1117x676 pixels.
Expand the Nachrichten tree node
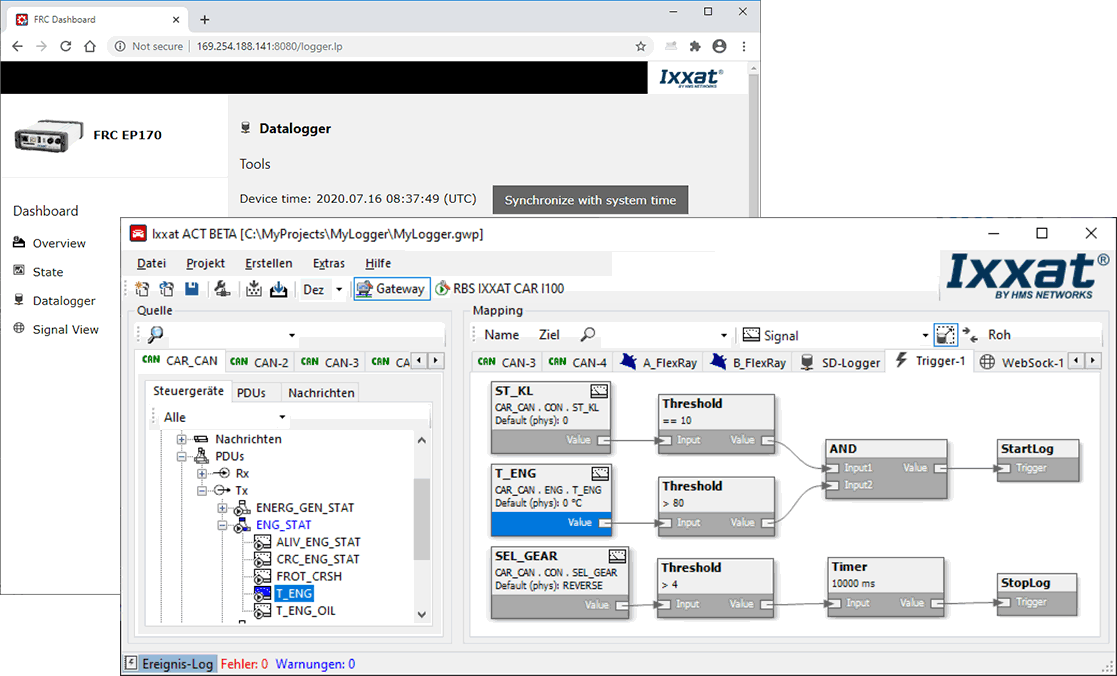coord(182,439)
